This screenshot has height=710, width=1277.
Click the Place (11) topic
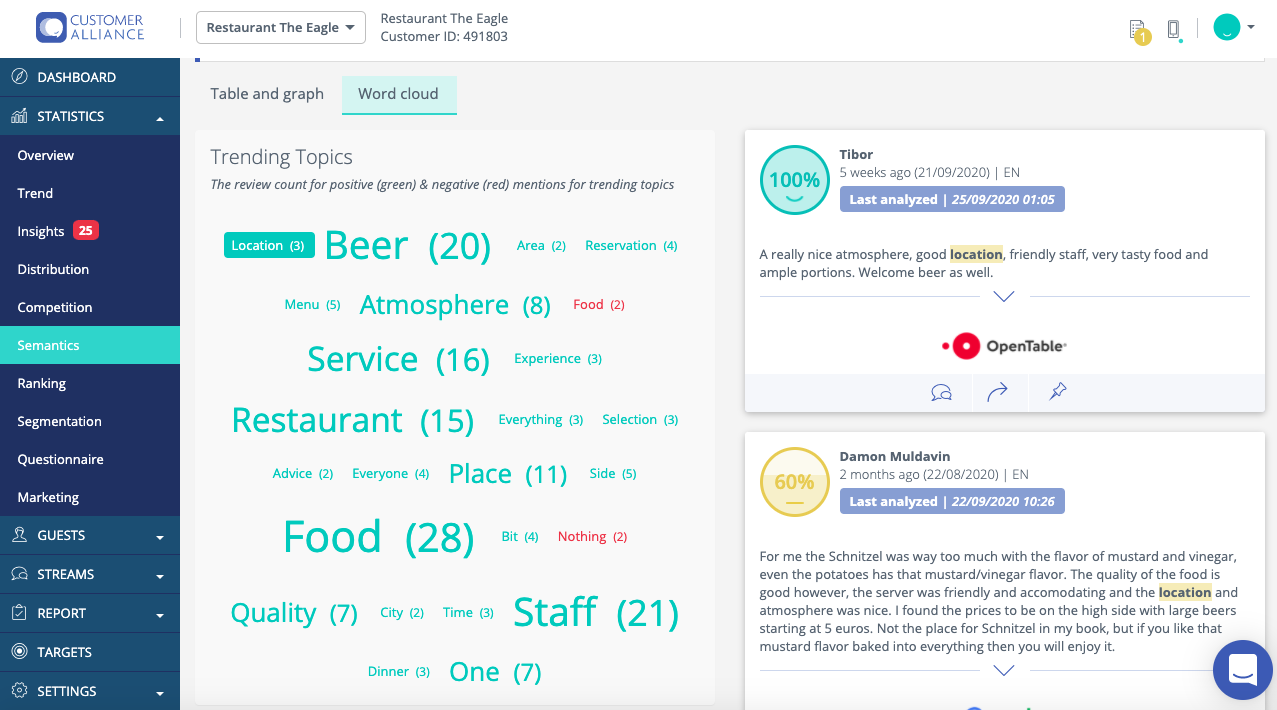[x=508, y=474]
